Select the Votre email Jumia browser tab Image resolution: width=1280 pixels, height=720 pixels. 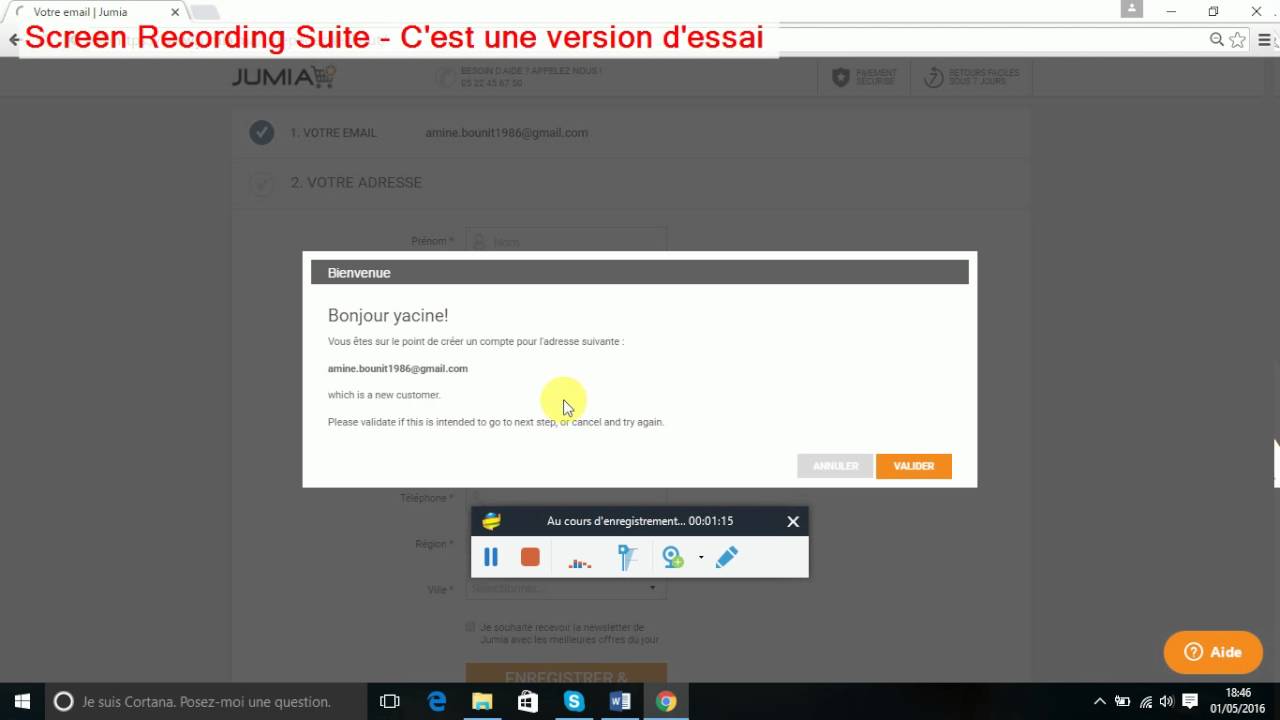click(93, 12)
